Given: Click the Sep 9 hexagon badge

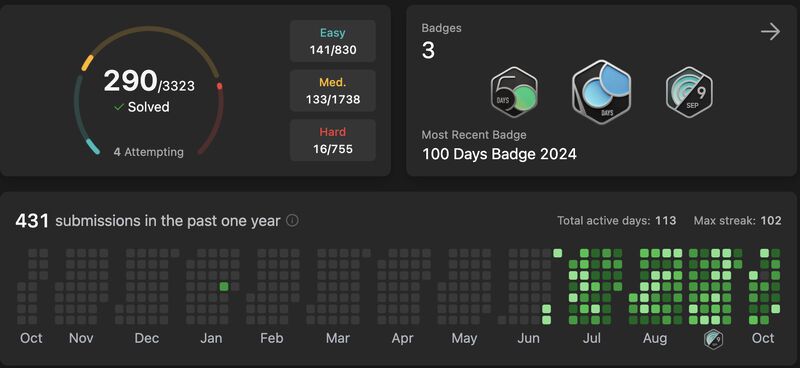Looking at the screenshot, I should tap(689, 92).
